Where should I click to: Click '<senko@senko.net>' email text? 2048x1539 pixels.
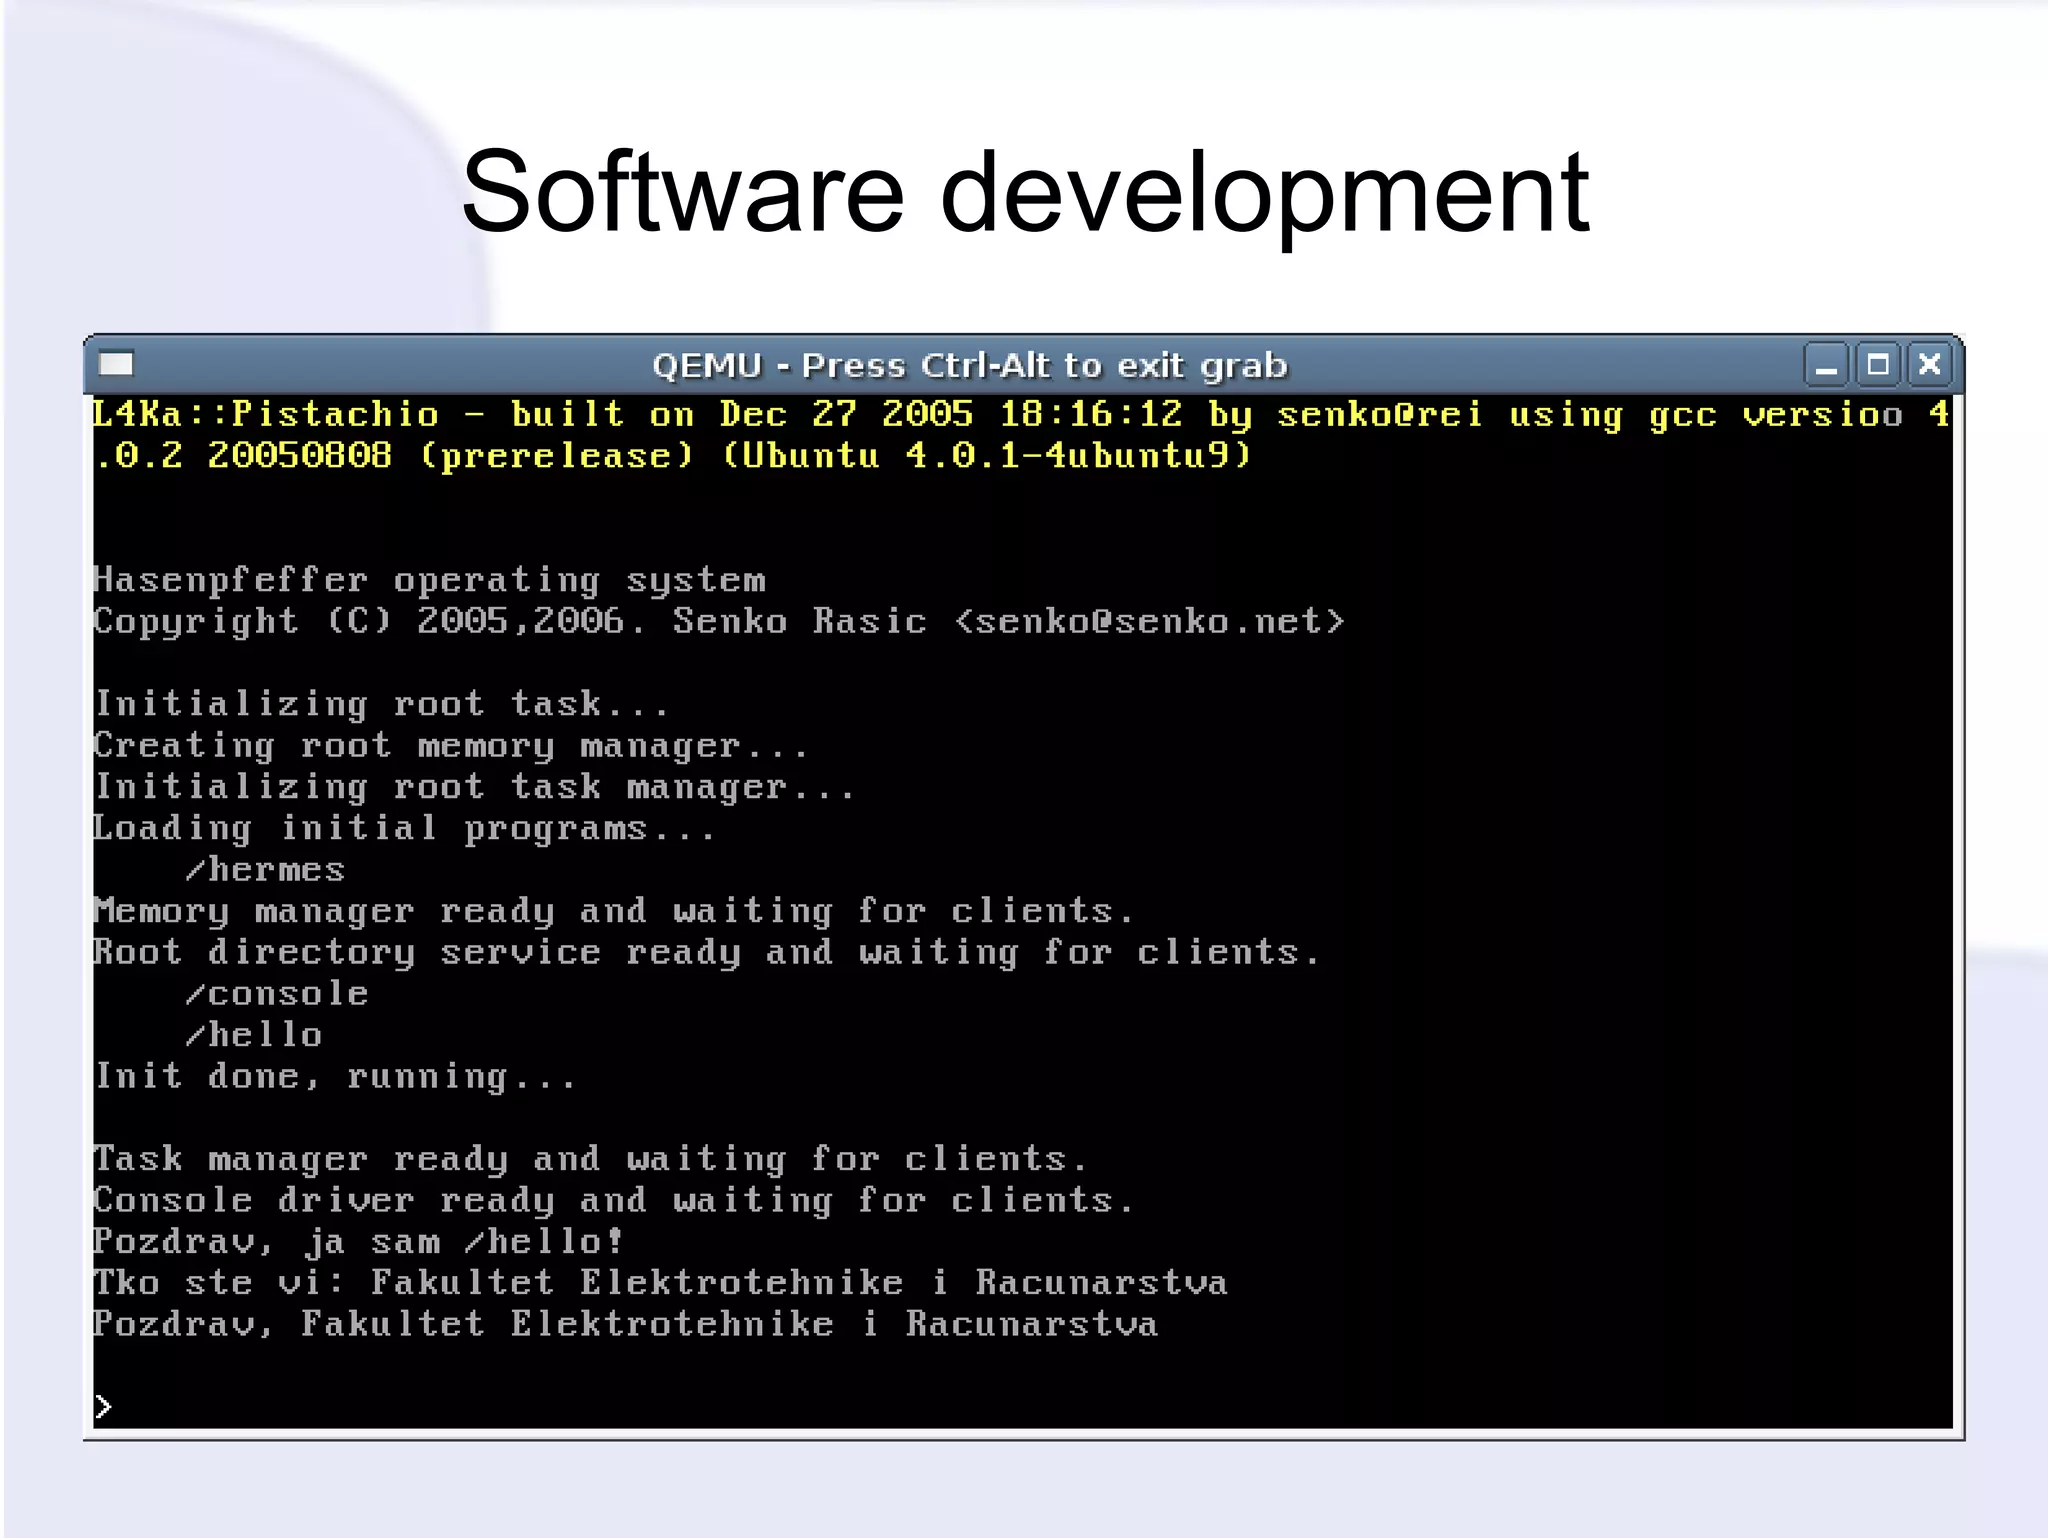[x=1150, y=621]
